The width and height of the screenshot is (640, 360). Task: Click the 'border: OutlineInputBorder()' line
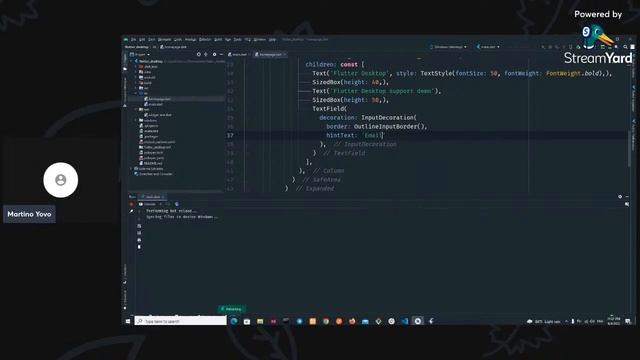point(376,126)
